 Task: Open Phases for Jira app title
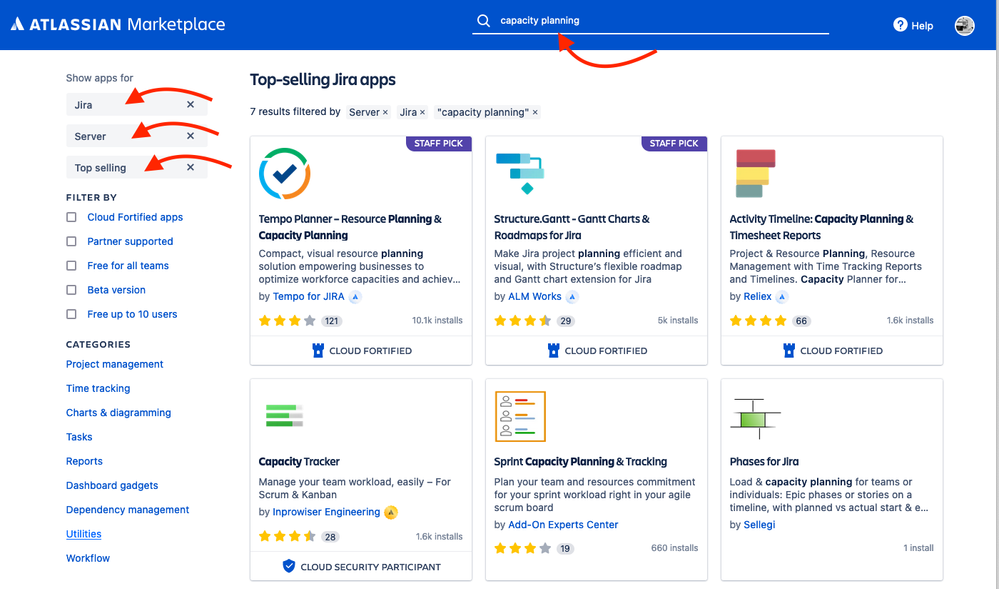pyautogui.click(x=764, y=462)
